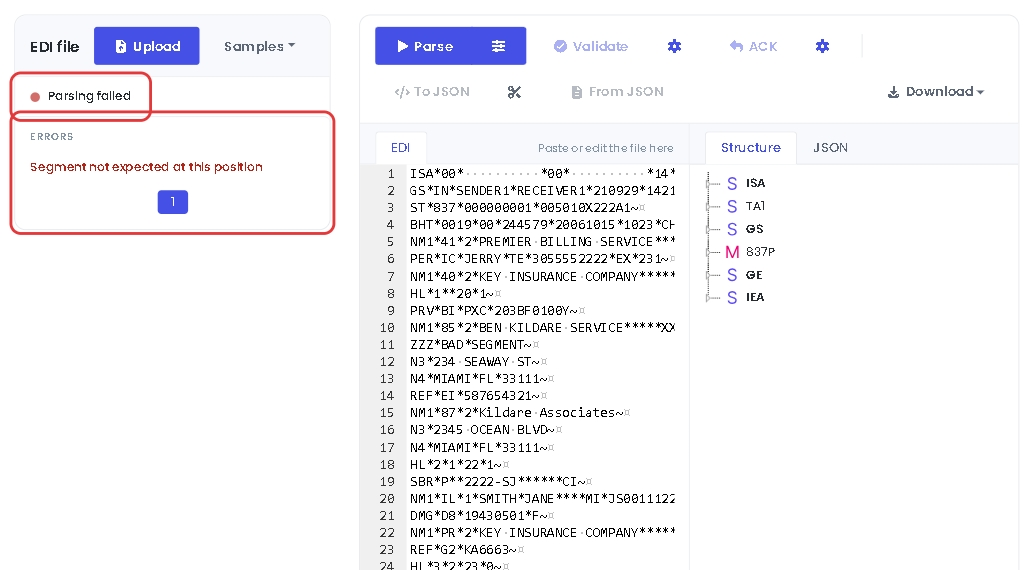Click the S icon beside GE
This screenshot has height=570, width=1034.
point(732,275)
